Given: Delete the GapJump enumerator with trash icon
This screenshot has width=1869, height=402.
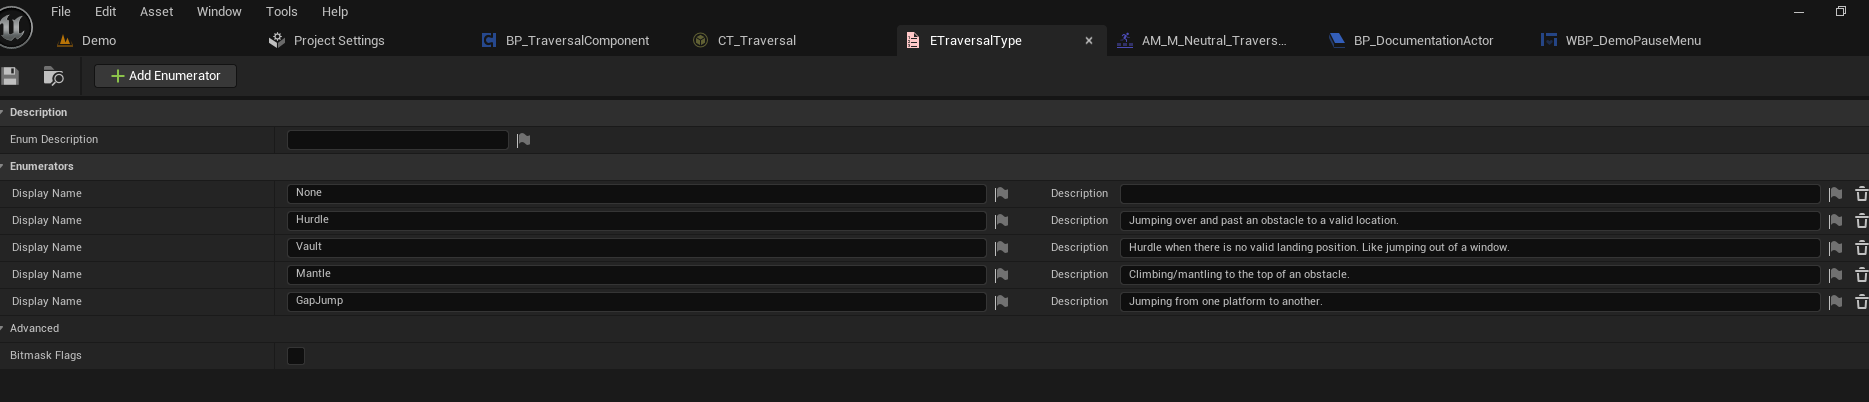Looking at the screenshot, I should click(1861, 302).
